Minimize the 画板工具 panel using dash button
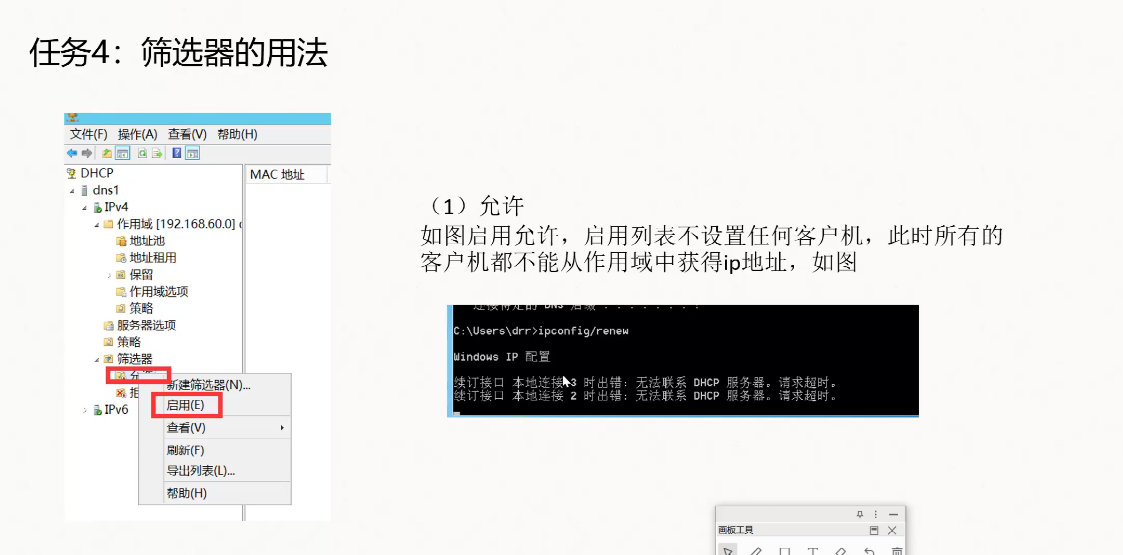Viewport: 1123px width, 555px height. (893, 514)
